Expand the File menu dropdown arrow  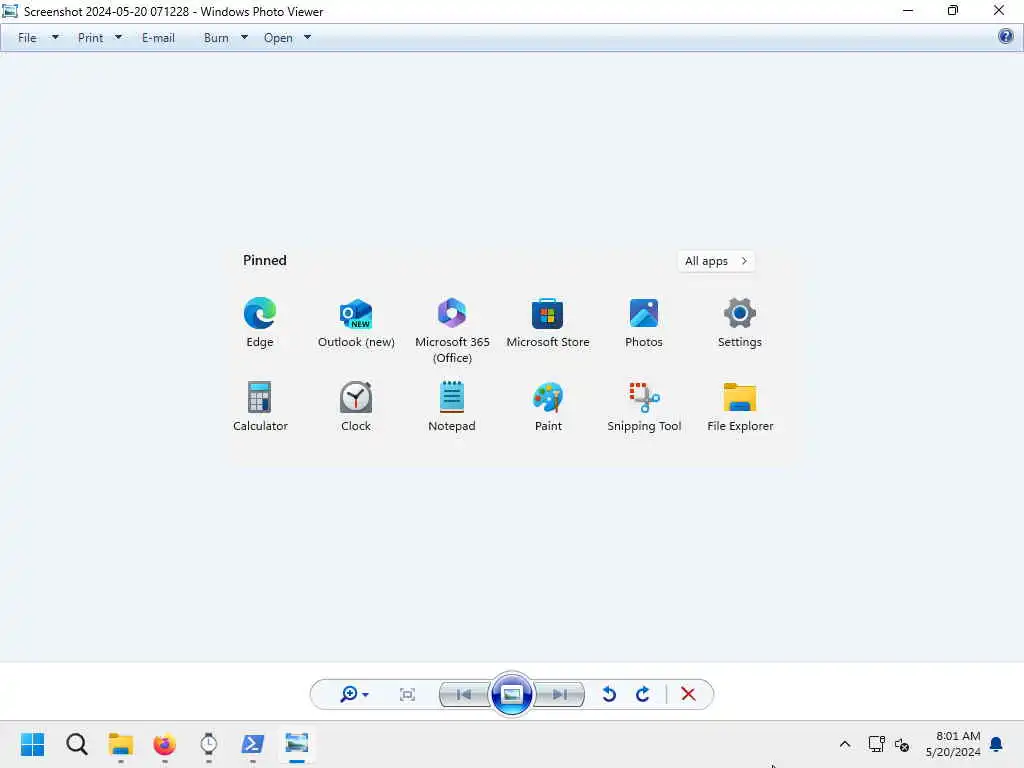(x=56, y=37)
